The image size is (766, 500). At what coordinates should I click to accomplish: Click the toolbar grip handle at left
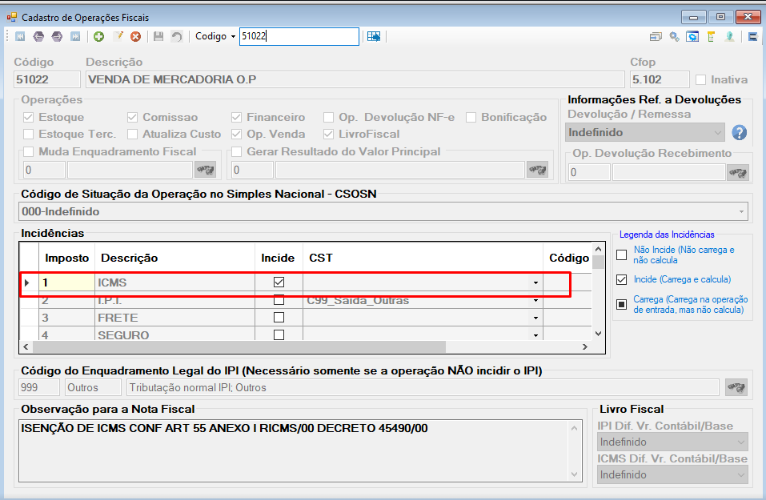coord(7,37)
